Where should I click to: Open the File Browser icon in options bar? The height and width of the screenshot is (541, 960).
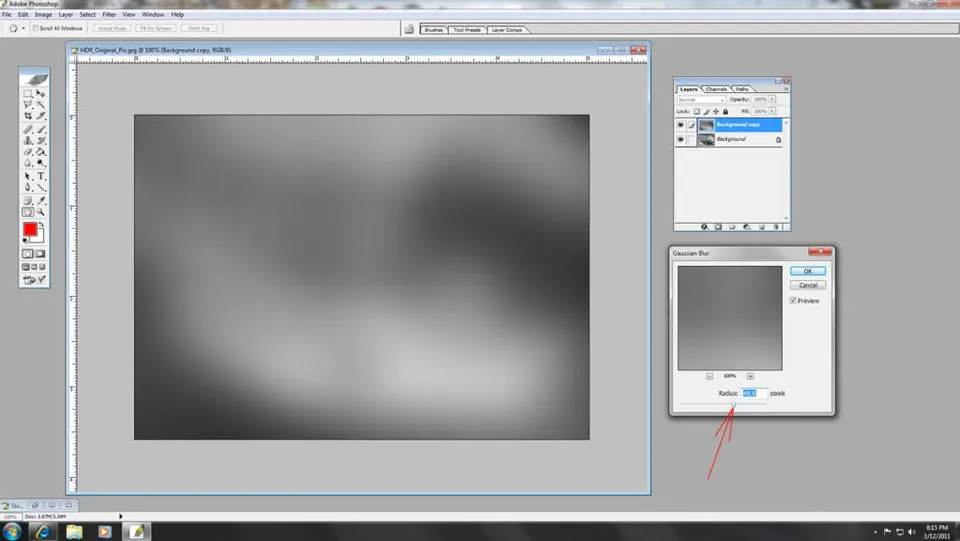click(x=409, y=29)
